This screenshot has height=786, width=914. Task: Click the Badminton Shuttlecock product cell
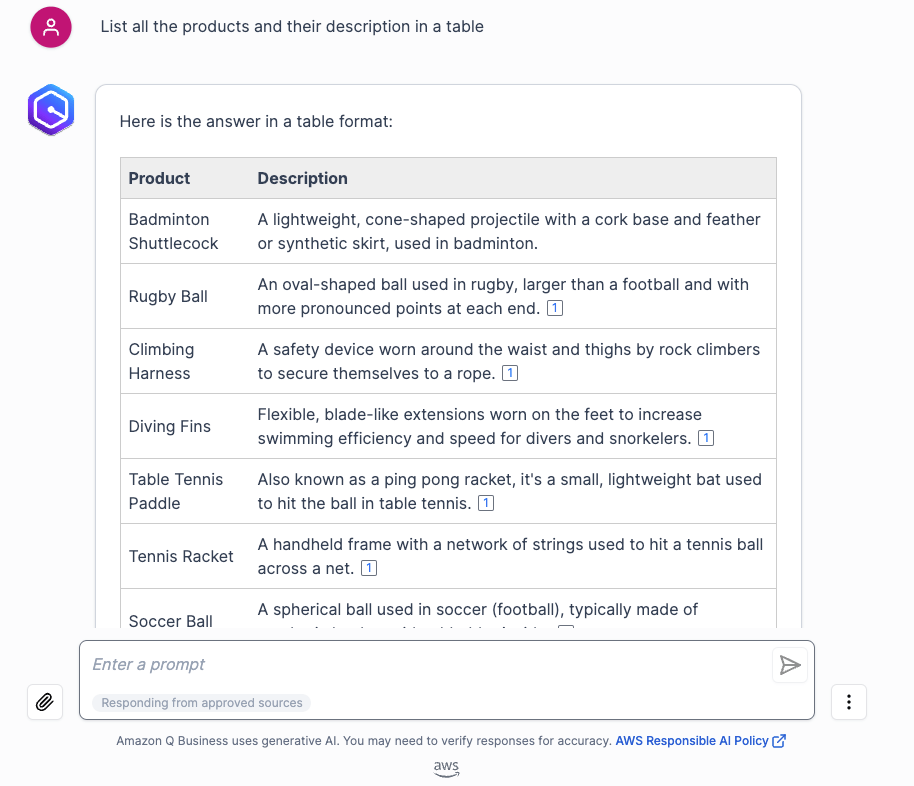tap(174, 231)
